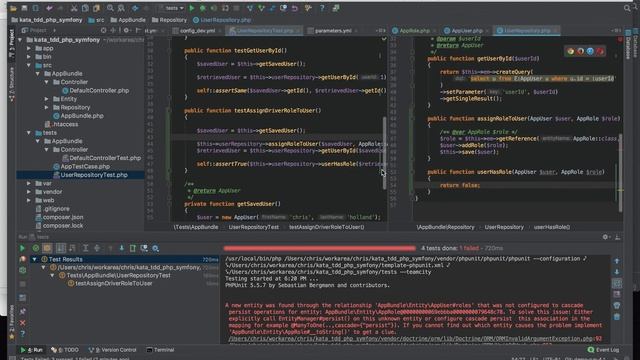Image resolution: width=640 pixels, height=360 pixels.
Task: Click the green Run button in top toolbar
Action: pyautogui.click(x=191, y=8)
